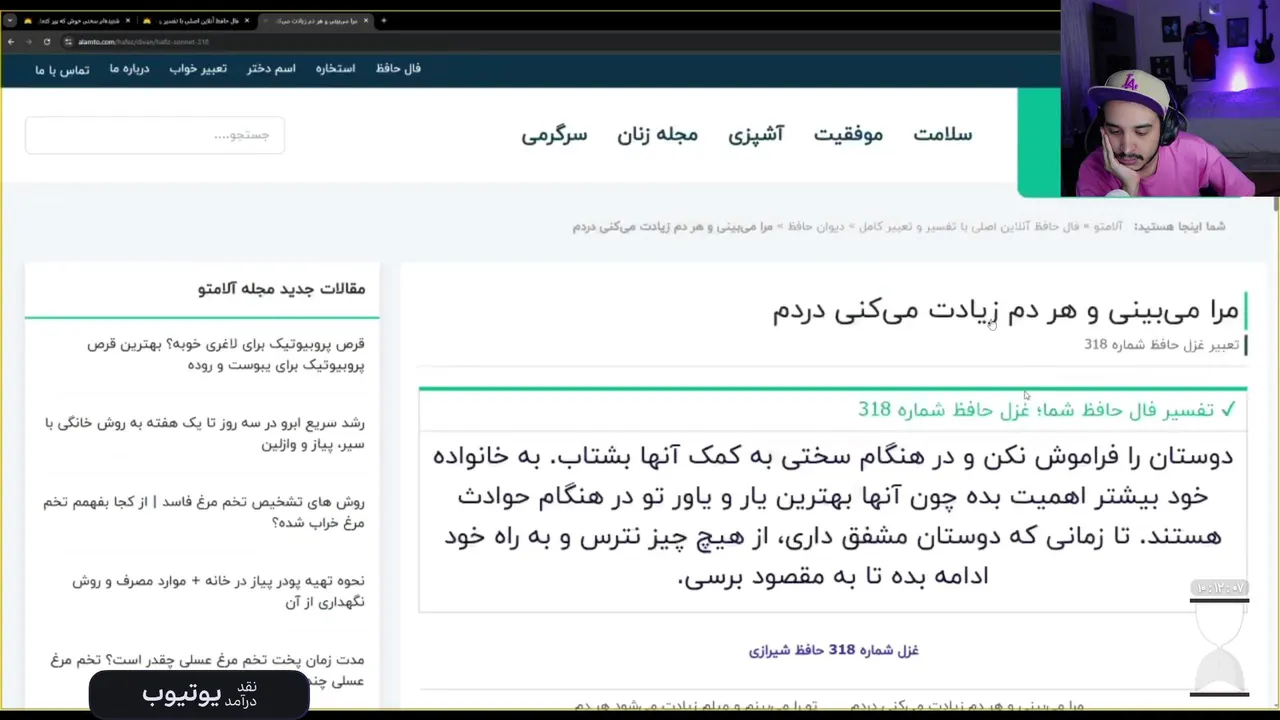The height and width of the screenshot is (720, 1280).
Task: Open article 'روش های تشخیص تخم مرغ فاسد'
Action: 204,512
